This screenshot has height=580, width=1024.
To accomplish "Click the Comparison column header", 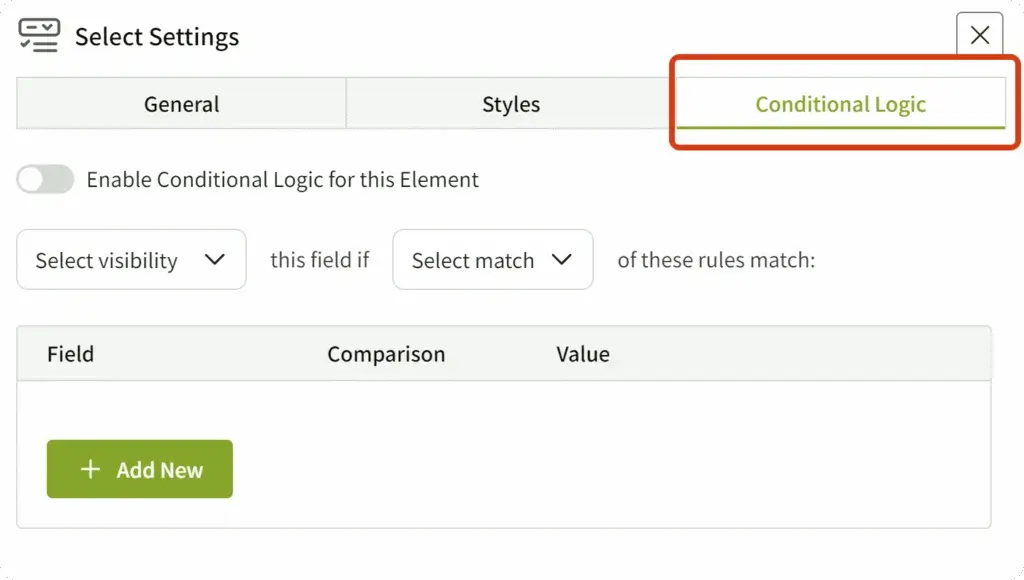I will click(x=386, y=354).
